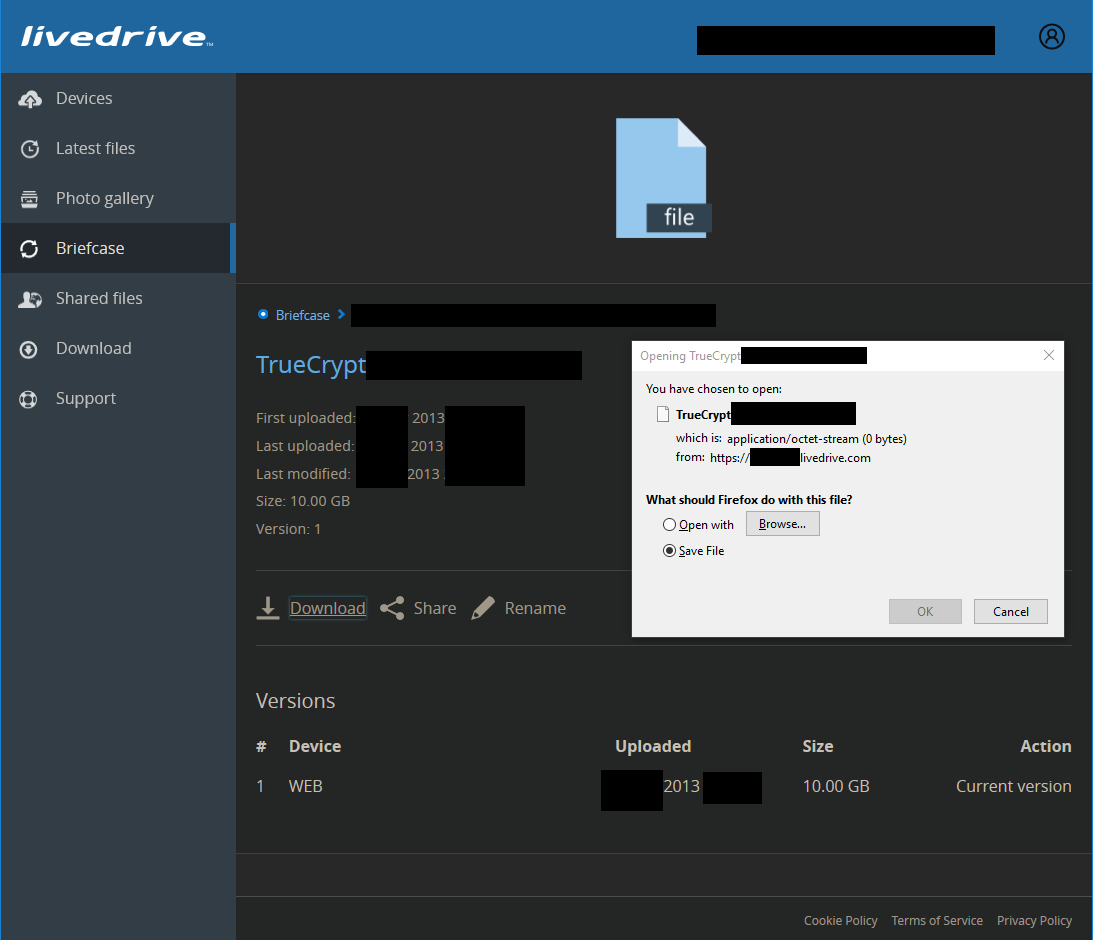Image resolution: width=1093 pixels, height=940 pixels.
Task: Open Latest files in the sidebar
Action: point(118,148)
